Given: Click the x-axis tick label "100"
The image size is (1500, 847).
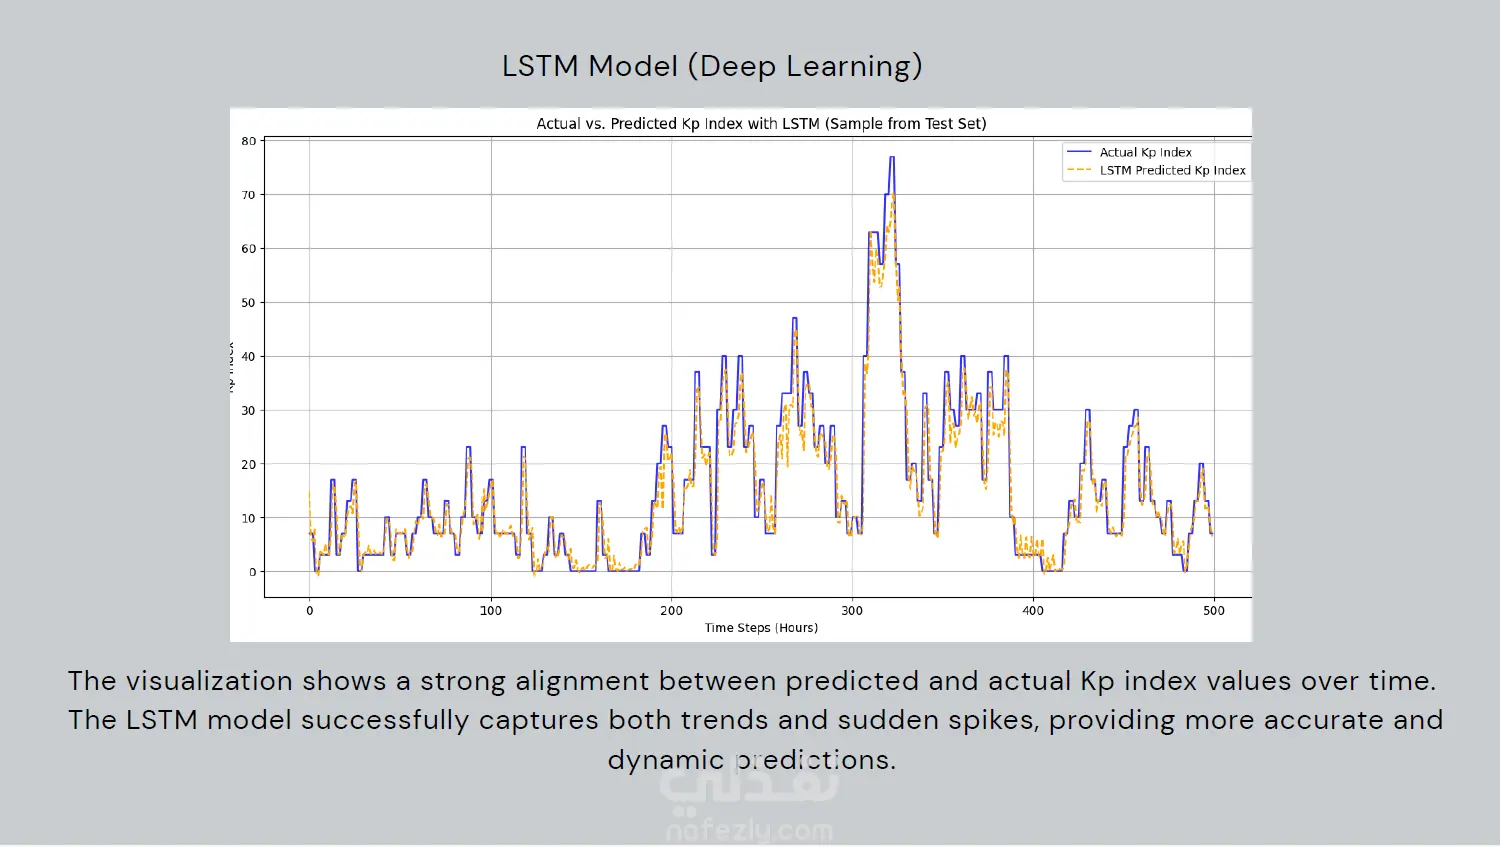Looking at the screenshot, I should coord(491,611).
